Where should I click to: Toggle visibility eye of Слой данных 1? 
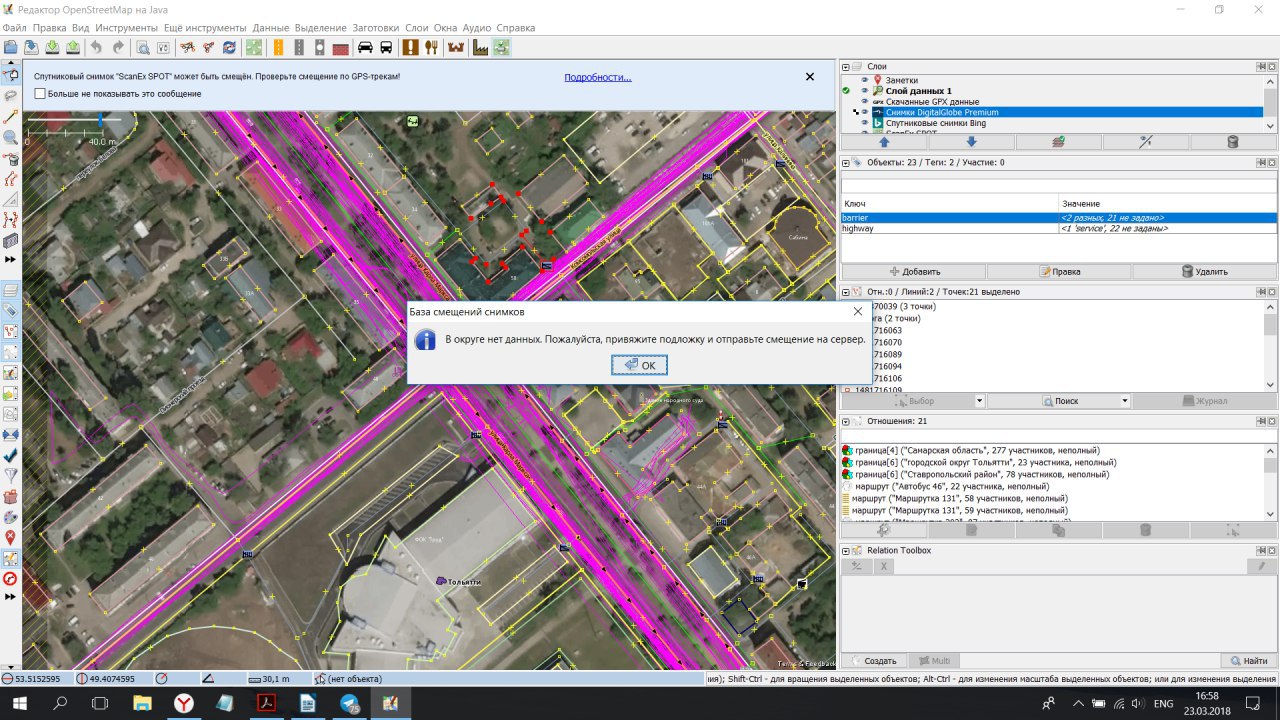pyautogui.click(x=866, y=91)
